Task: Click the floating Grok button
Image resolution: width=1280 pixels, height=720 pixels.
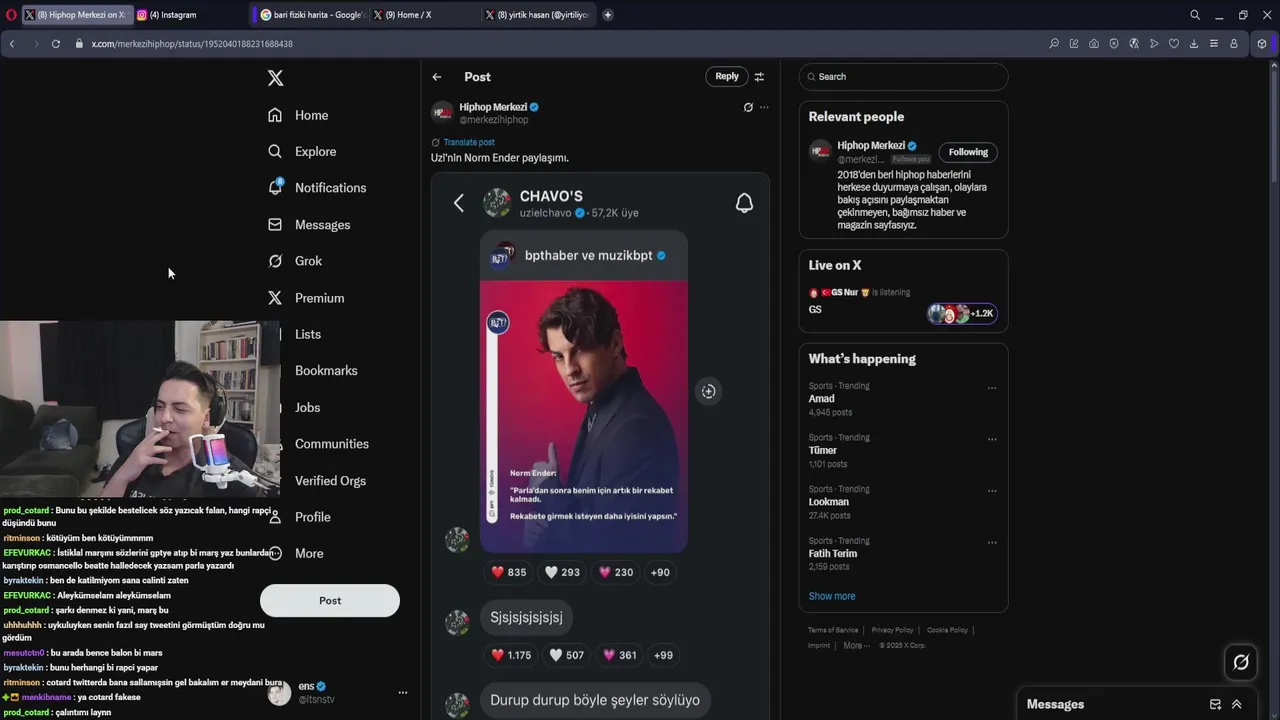Action: coord(1241,662)
